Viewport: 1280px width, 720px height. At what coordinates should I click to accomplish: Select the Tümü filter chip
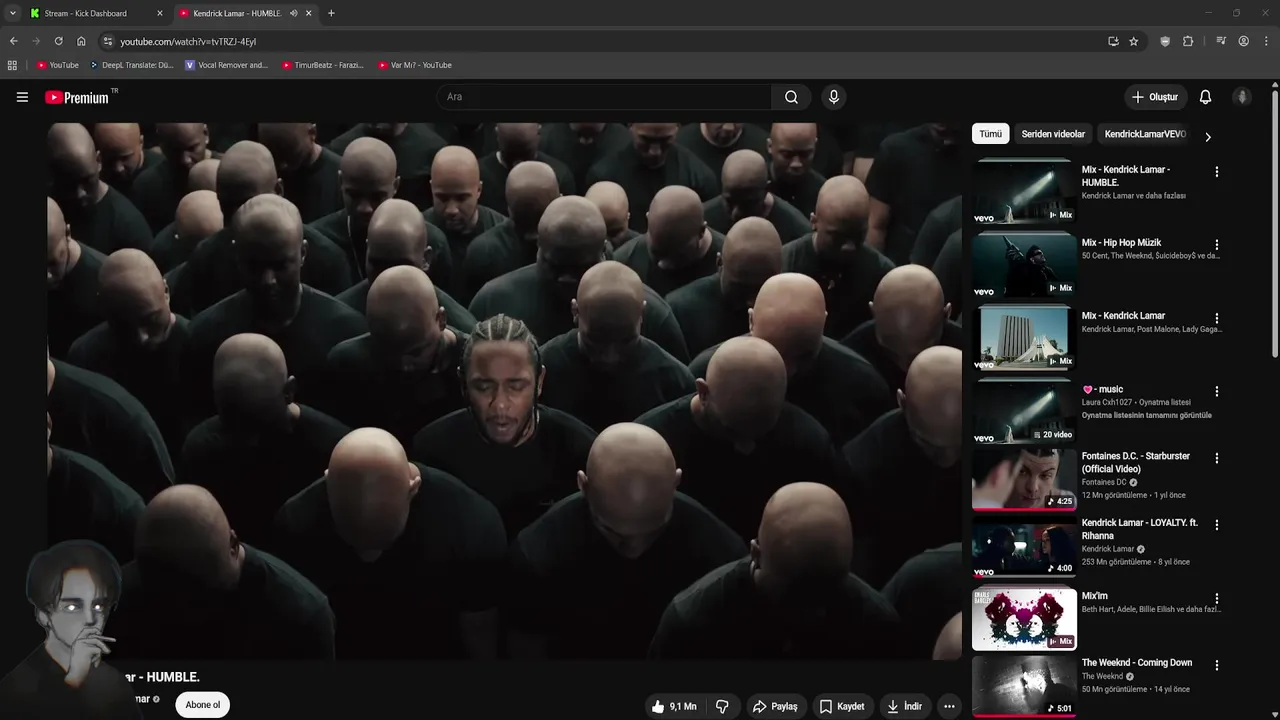click(x=990, y=134)
